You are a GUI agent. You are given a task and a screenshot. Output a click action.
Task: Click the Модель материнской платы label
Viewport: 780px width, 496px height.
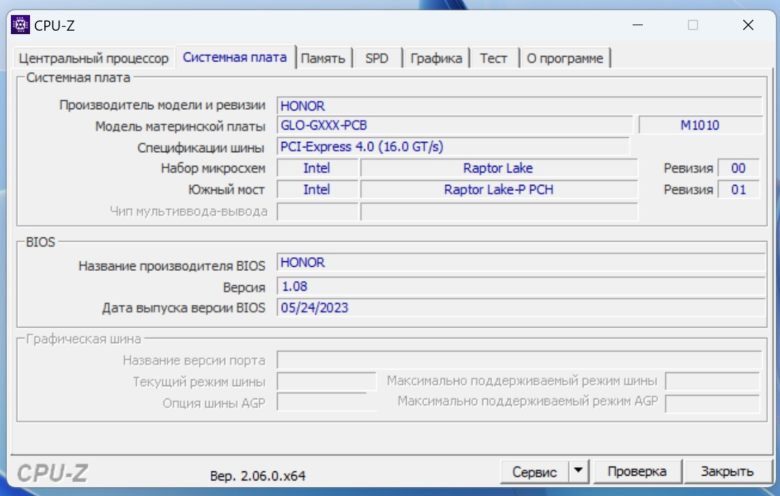pyautogui.click(x=180, y=126)
